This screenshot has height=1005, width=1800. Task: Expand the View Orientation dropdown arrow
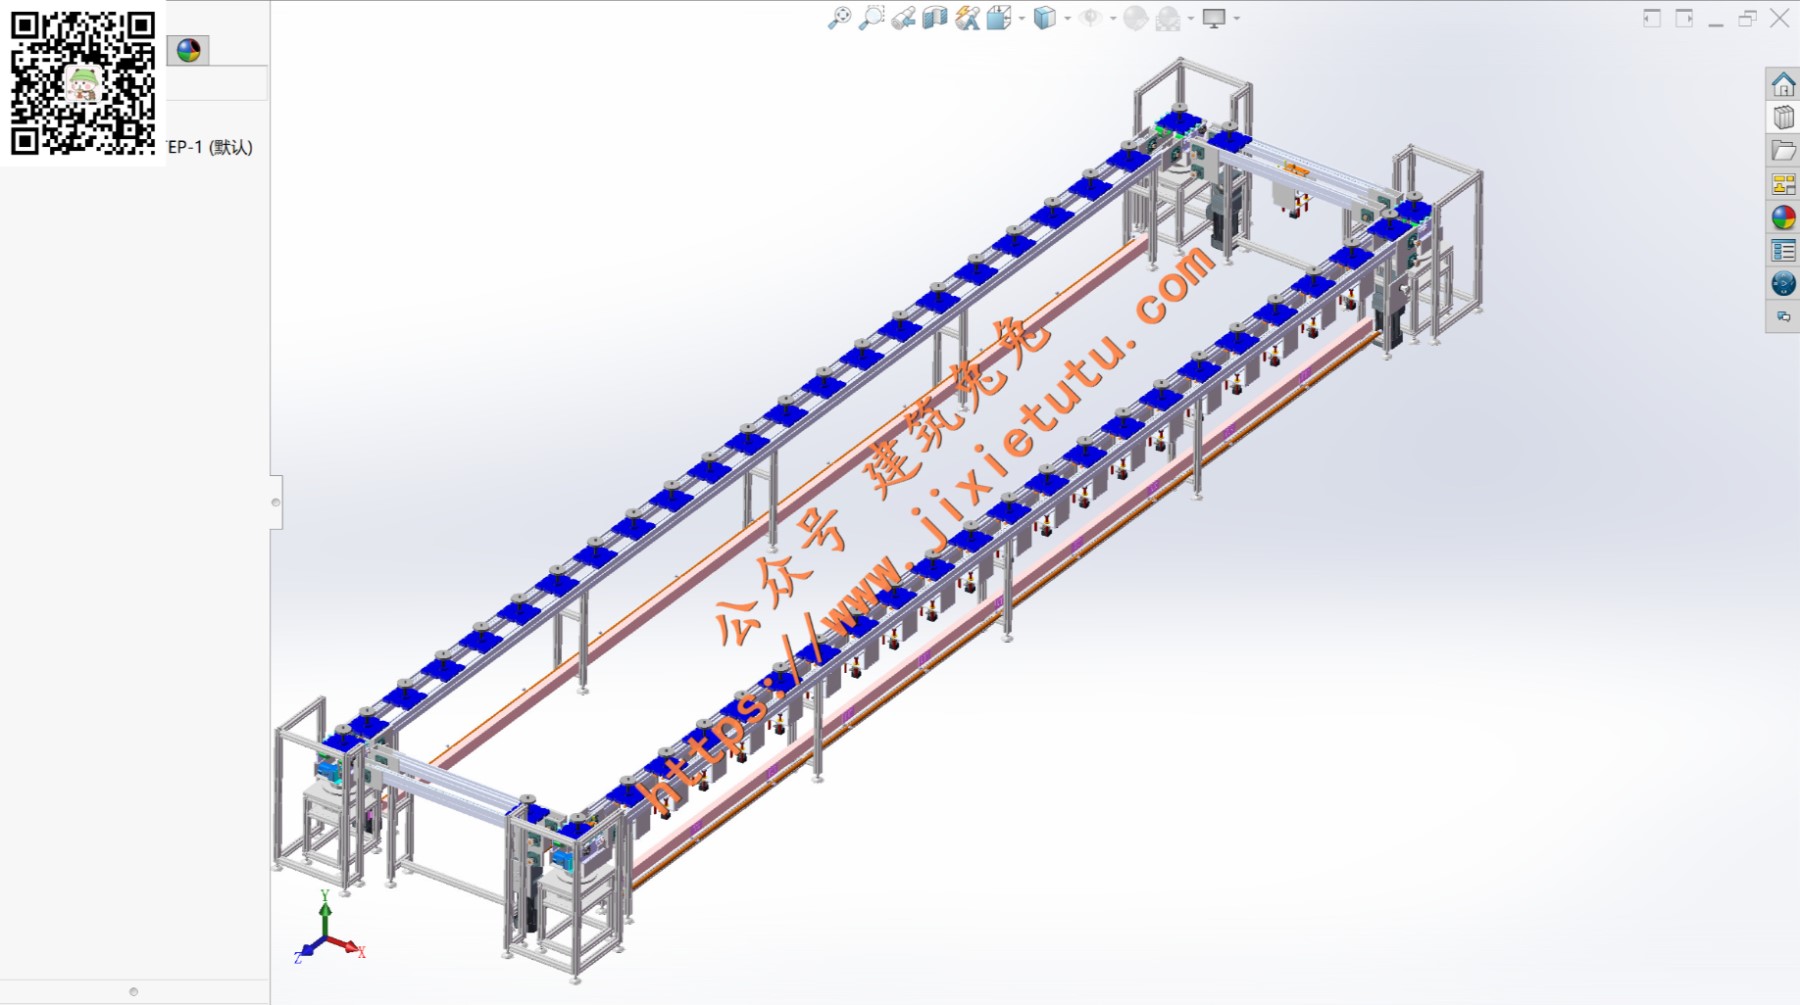click(x=1021, y=19)
